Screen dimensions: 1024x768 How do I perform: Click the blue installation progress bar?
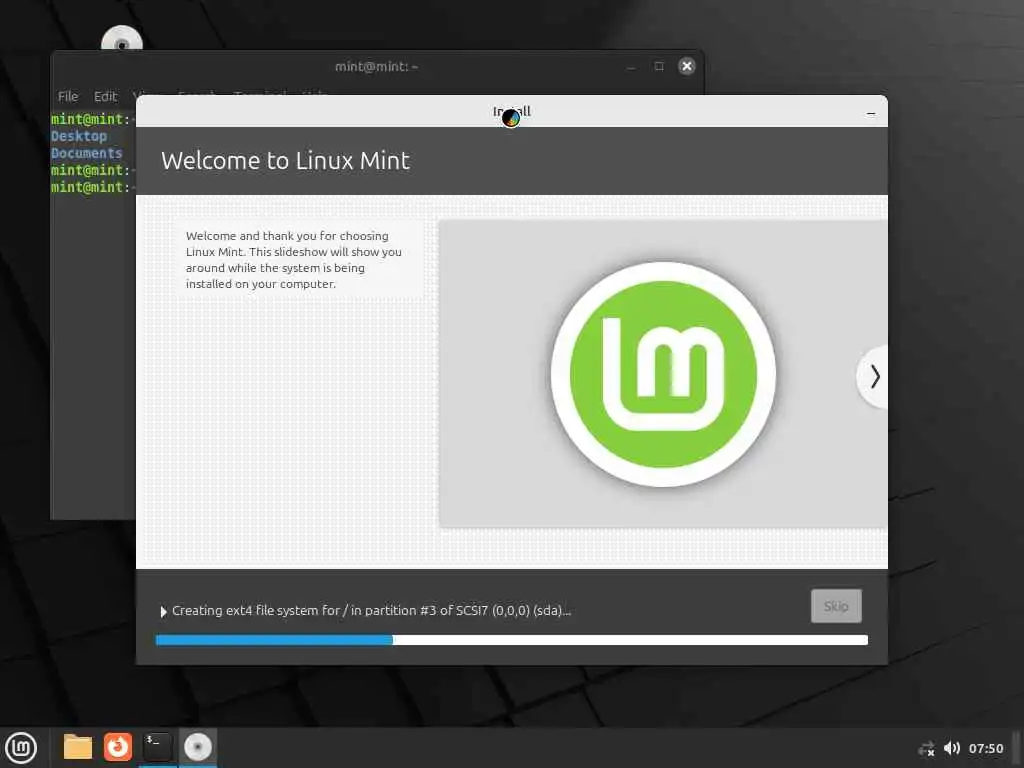point(511,640)
